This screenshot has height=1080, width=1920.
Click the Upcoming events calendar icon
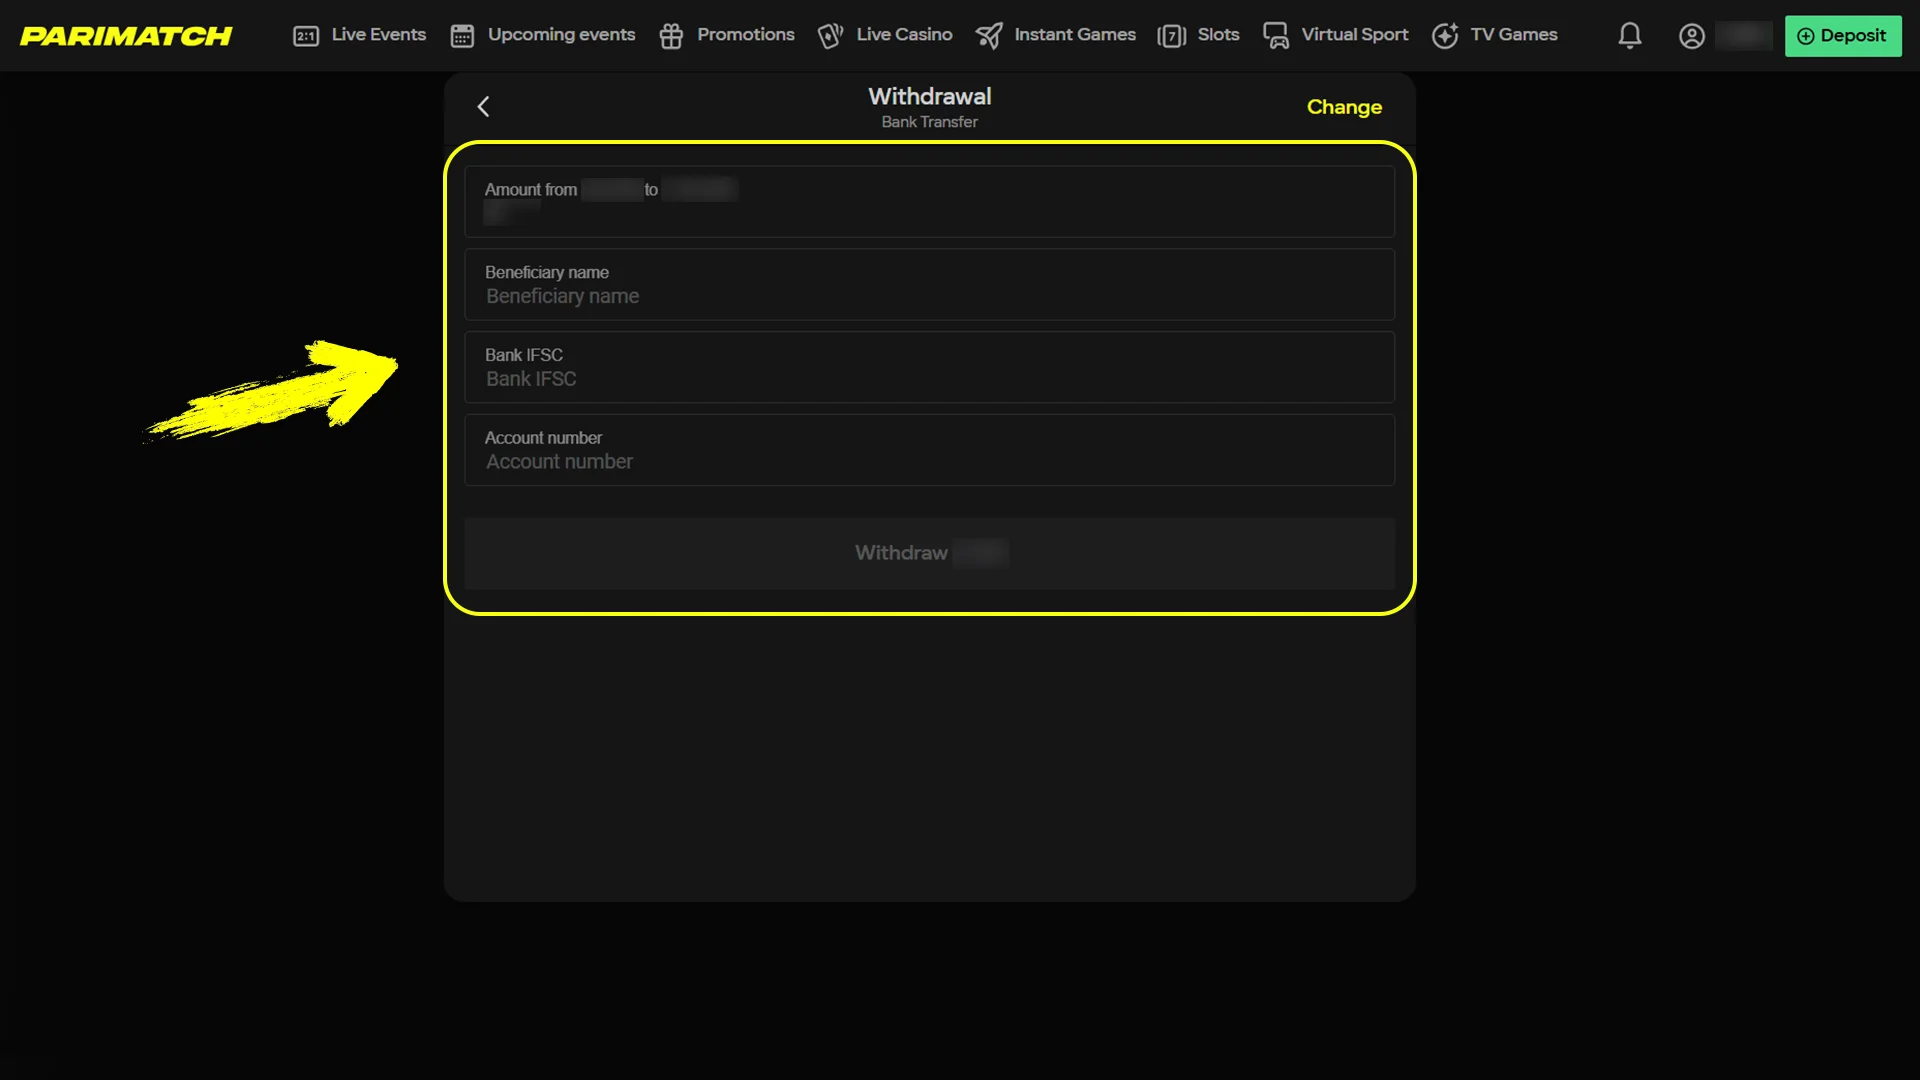coord(462,36)
